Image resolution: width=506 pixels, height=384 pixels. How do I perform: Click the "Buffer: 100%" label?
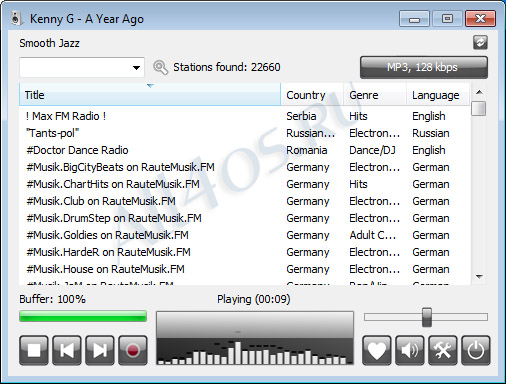52,299
